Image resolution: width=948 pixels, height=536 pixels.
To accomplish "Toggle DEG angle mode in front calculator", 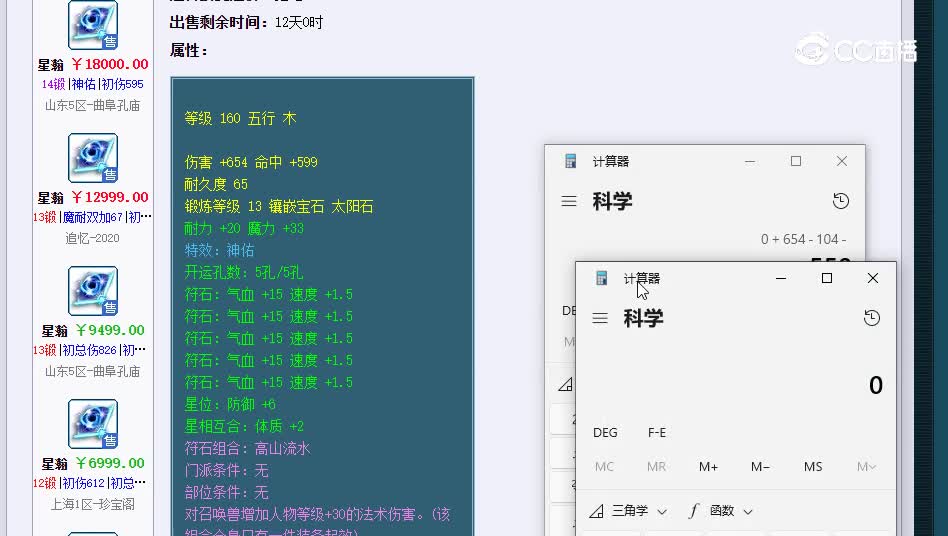I will click(x=605, y=433).
